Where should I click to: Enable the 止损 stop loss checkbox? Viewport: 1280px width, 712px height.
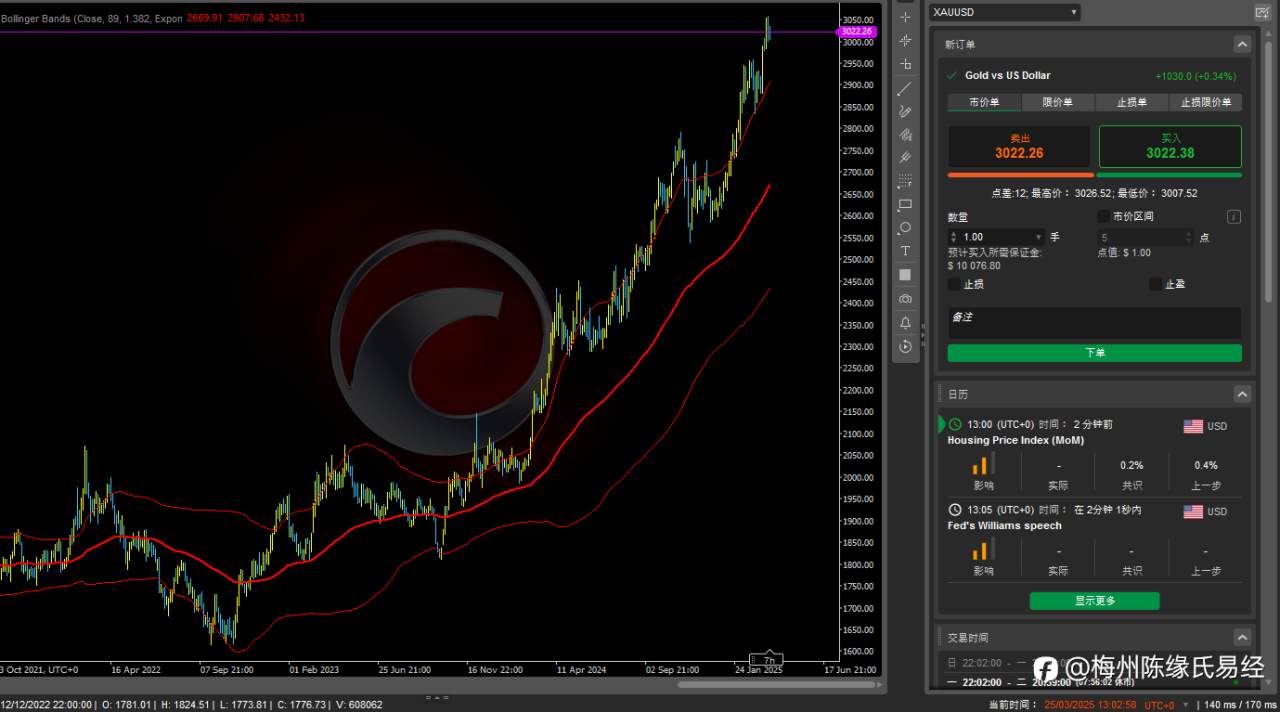954,284
